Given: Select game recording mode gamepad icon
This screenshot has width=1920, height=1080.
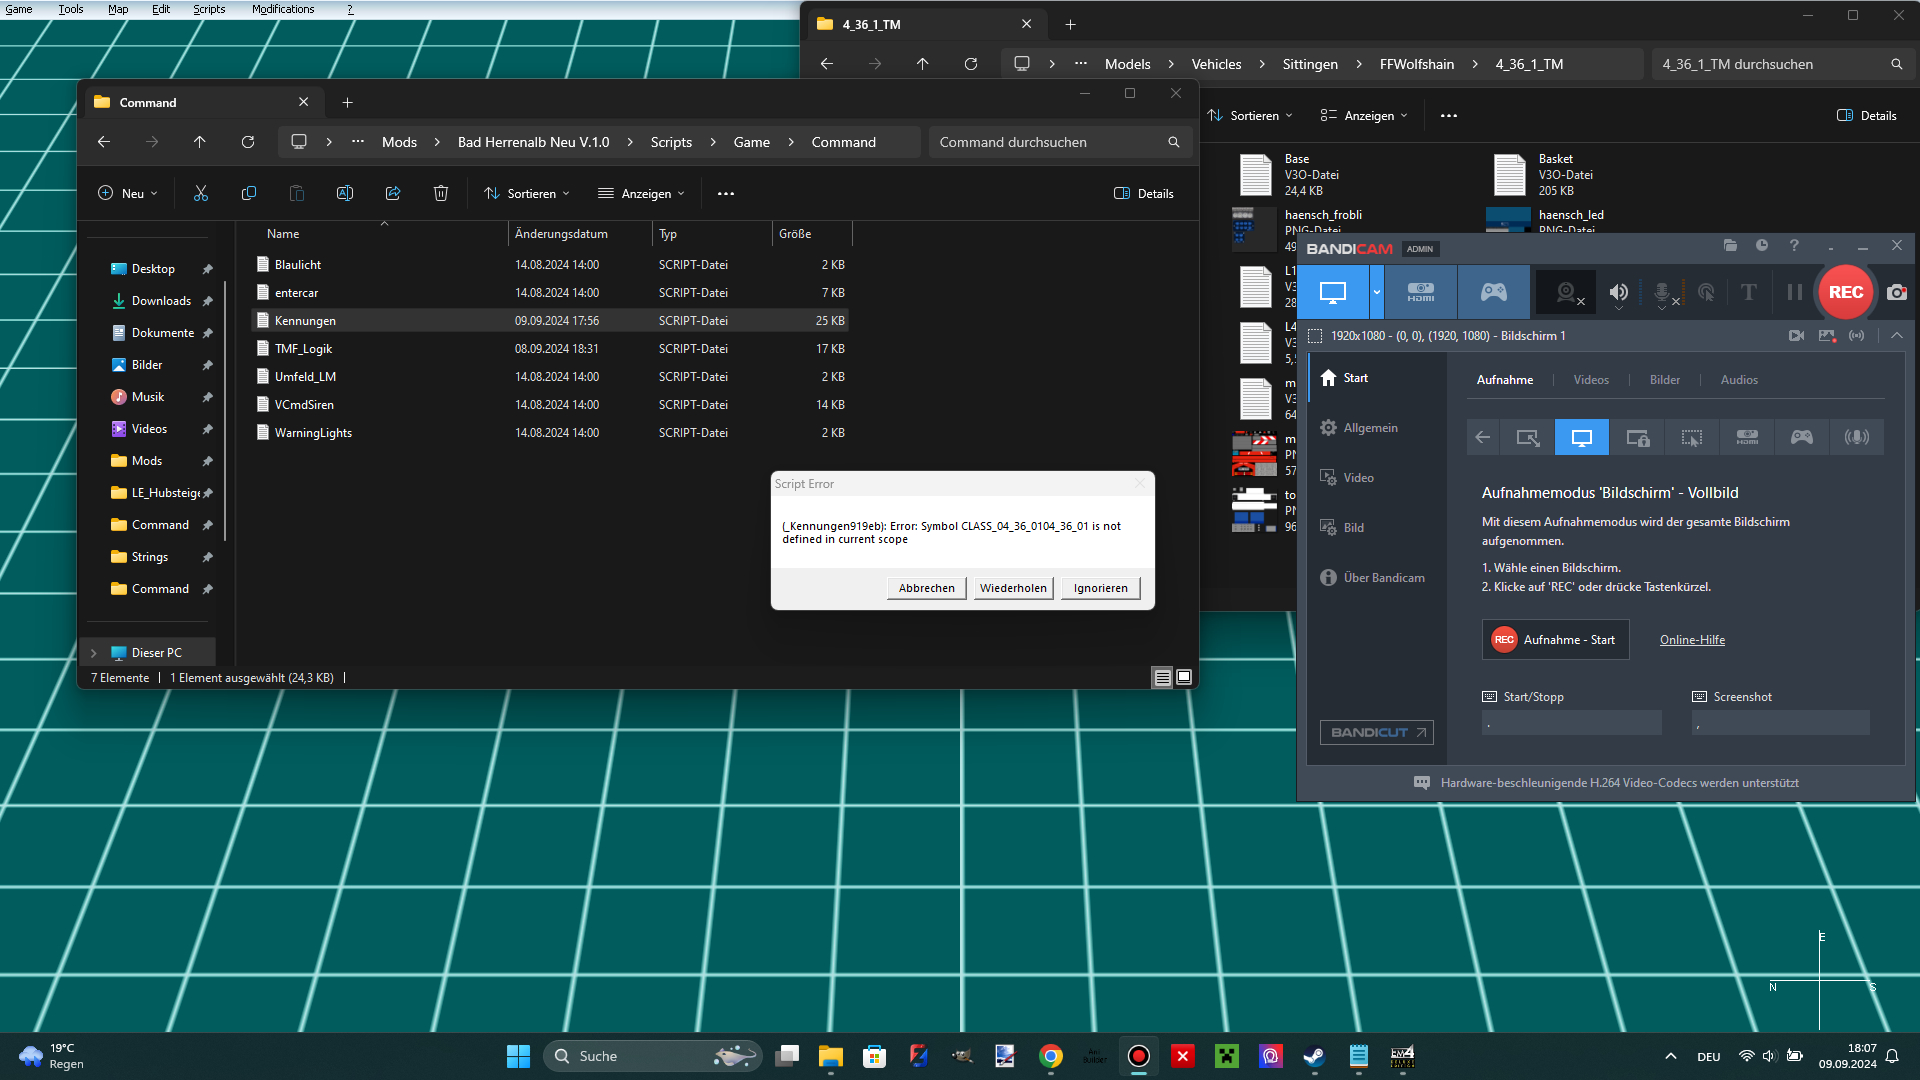Looking at the screenshot, I should point(1493,292).
